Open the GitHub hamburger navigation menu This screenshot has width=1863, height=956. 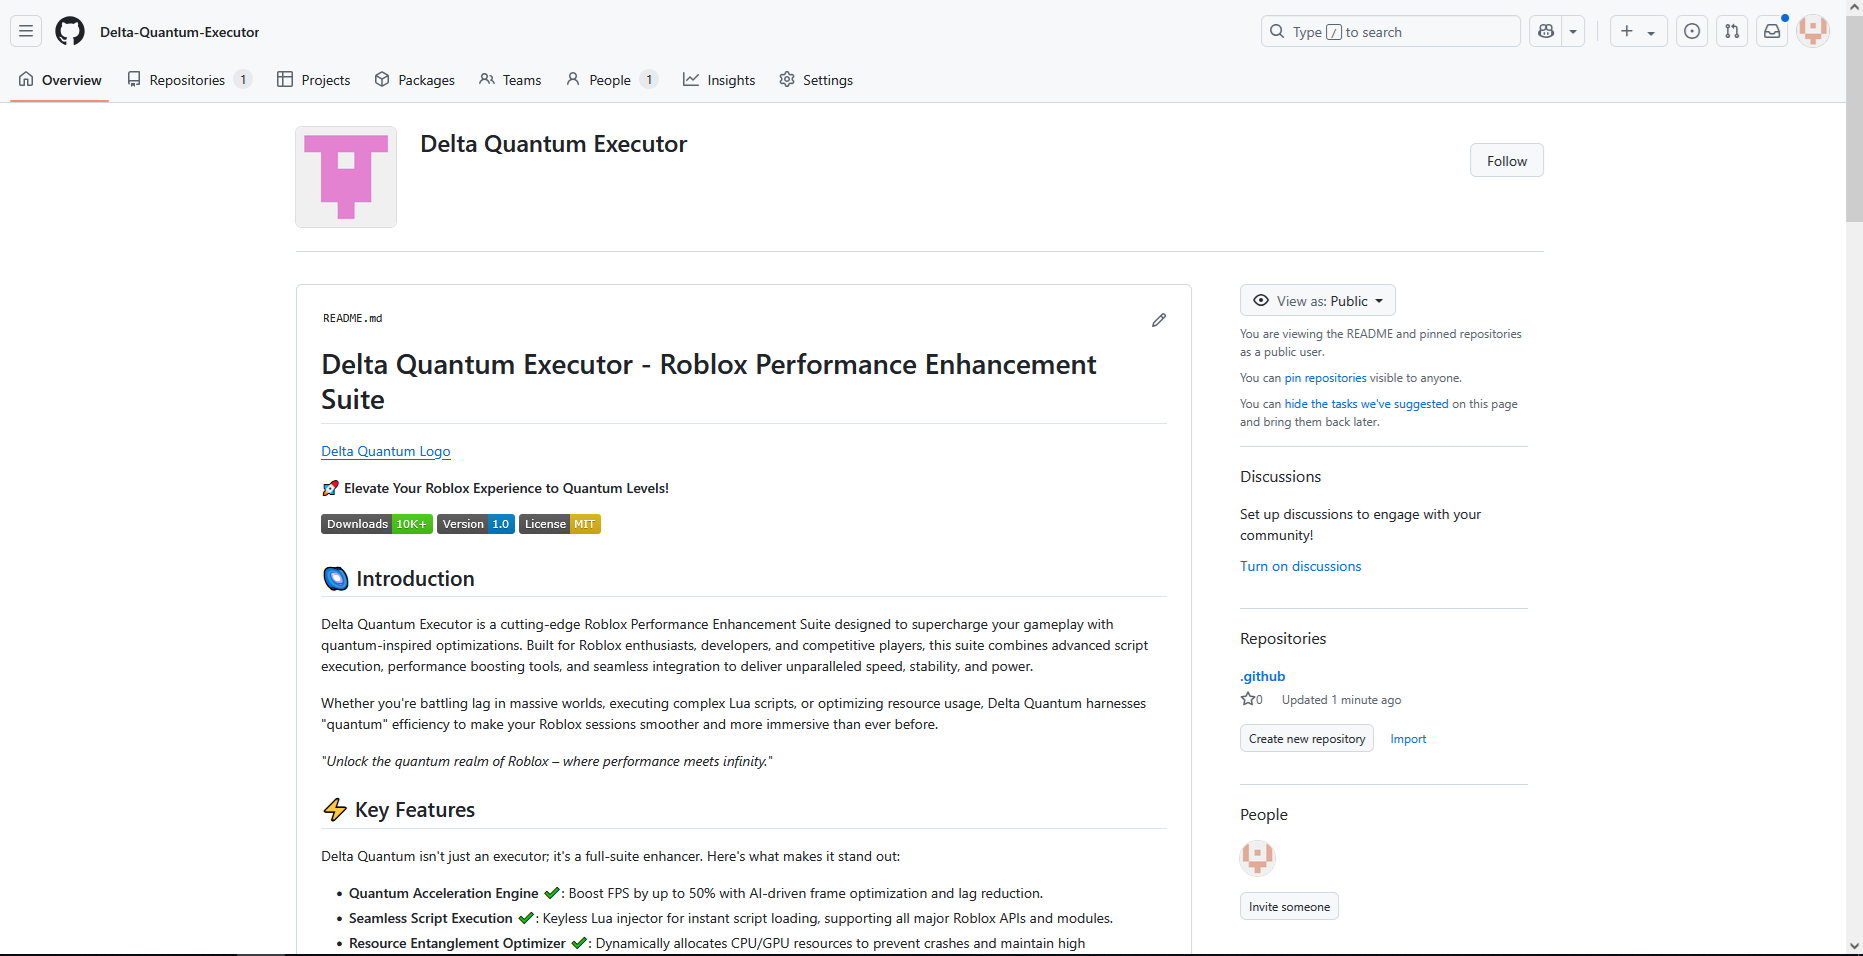tap(26, 31)
